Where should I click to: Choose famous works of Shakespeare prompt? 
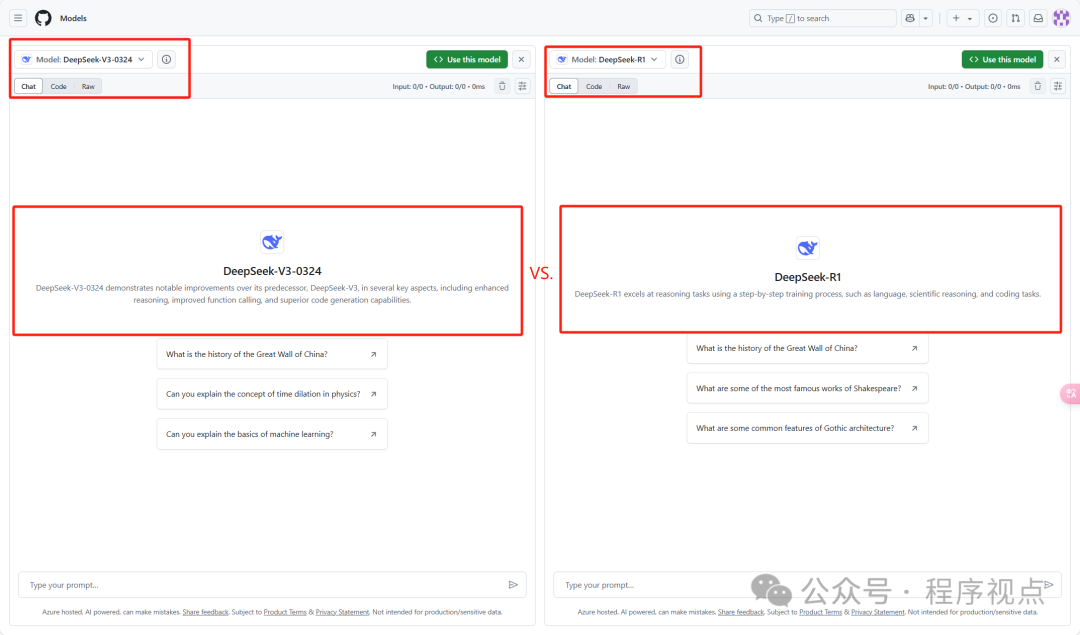(x=807, y=388)
